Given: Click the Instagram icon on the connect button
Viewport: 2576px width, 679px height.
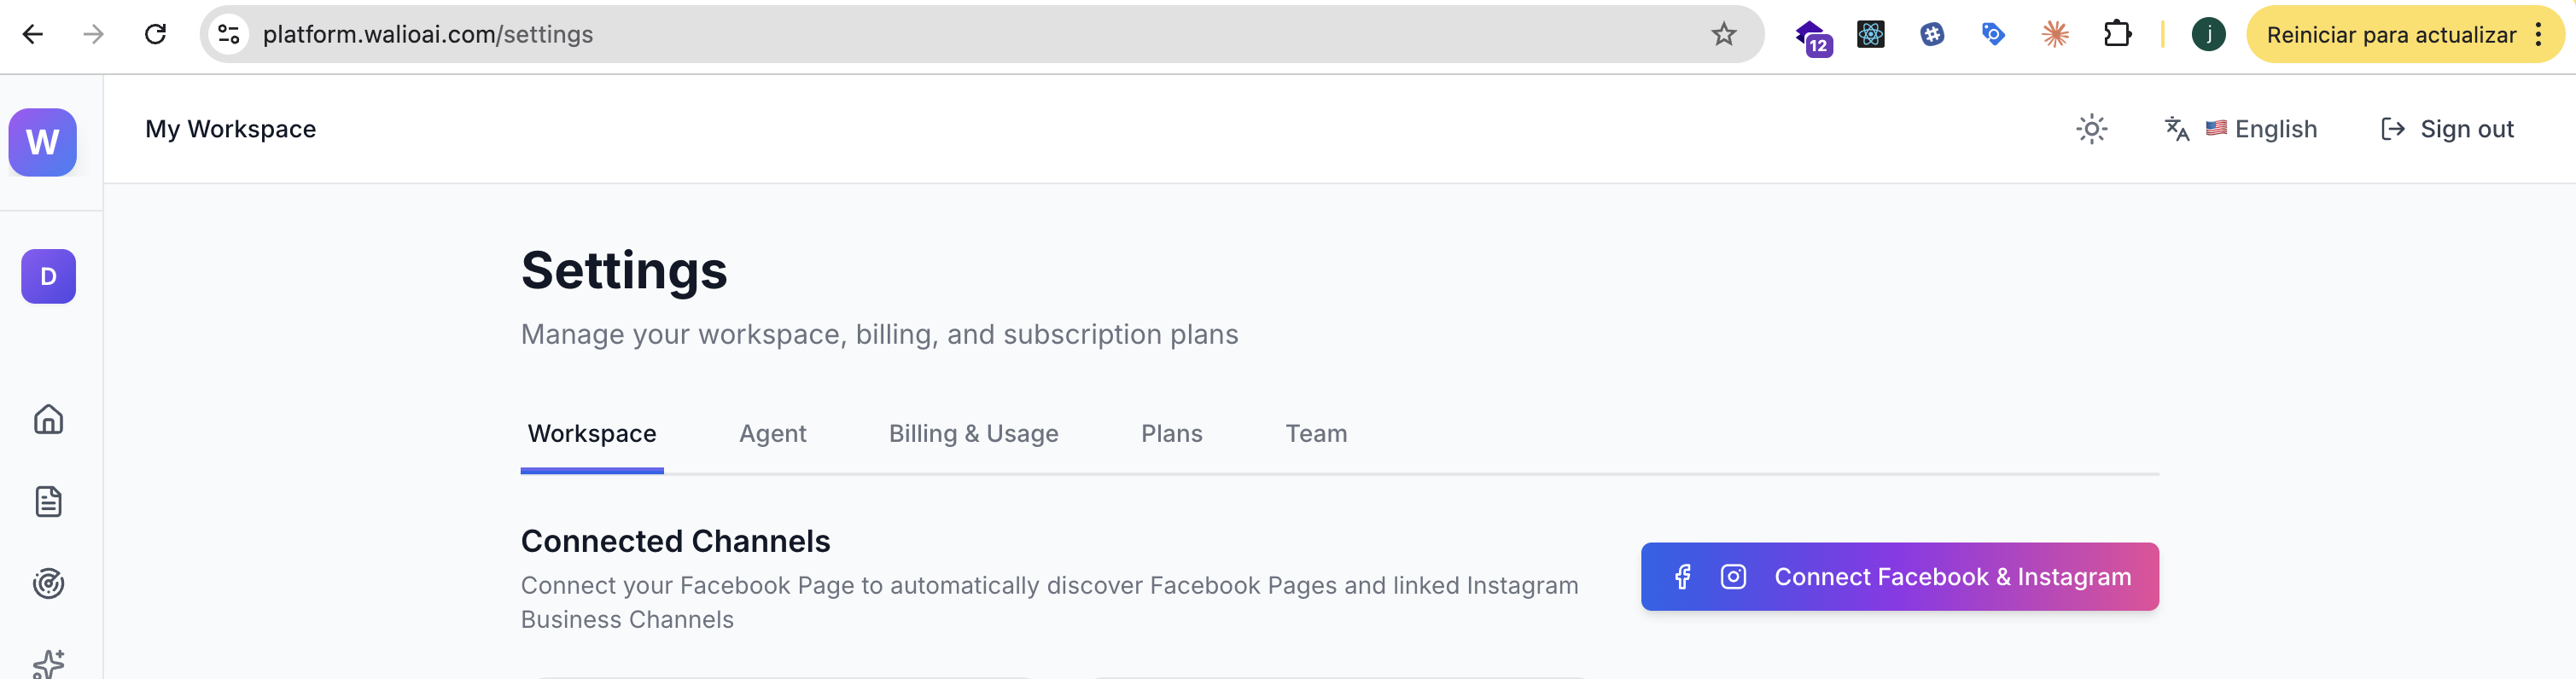Looking at the screenshot, I should [x=1733, y=577].
